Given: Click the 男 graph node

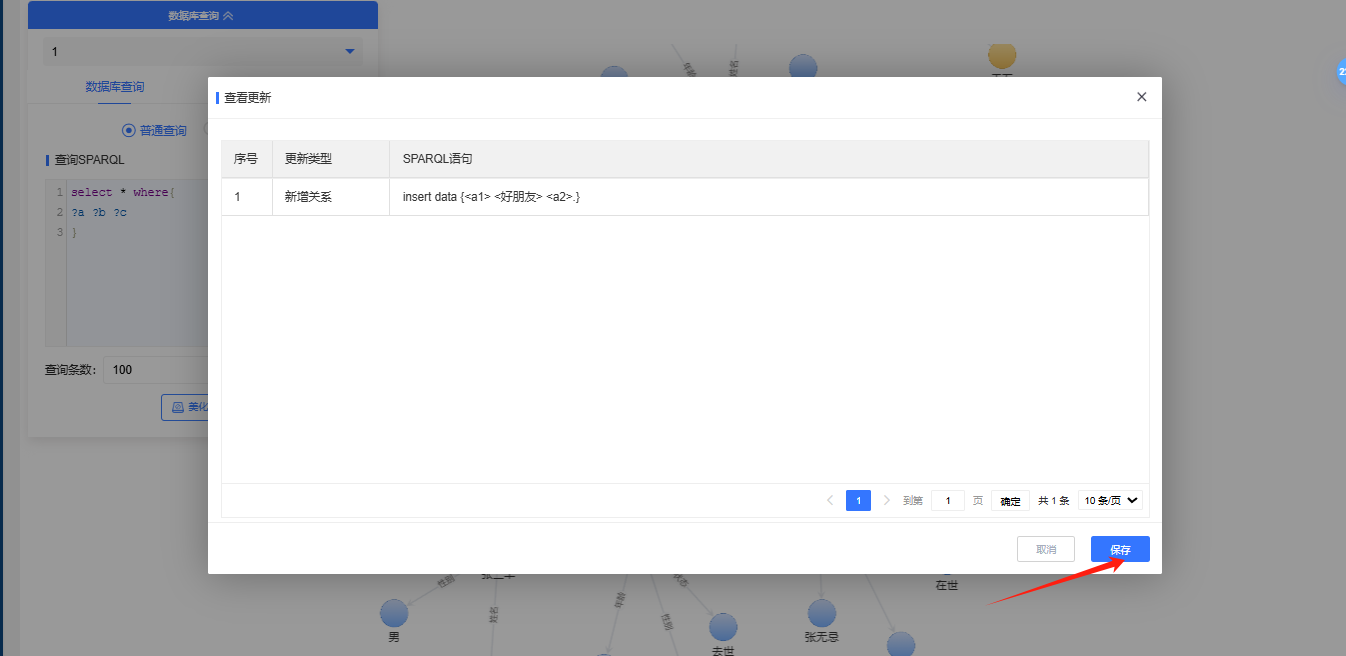Looking at the screenshot, I should point(394,614).
